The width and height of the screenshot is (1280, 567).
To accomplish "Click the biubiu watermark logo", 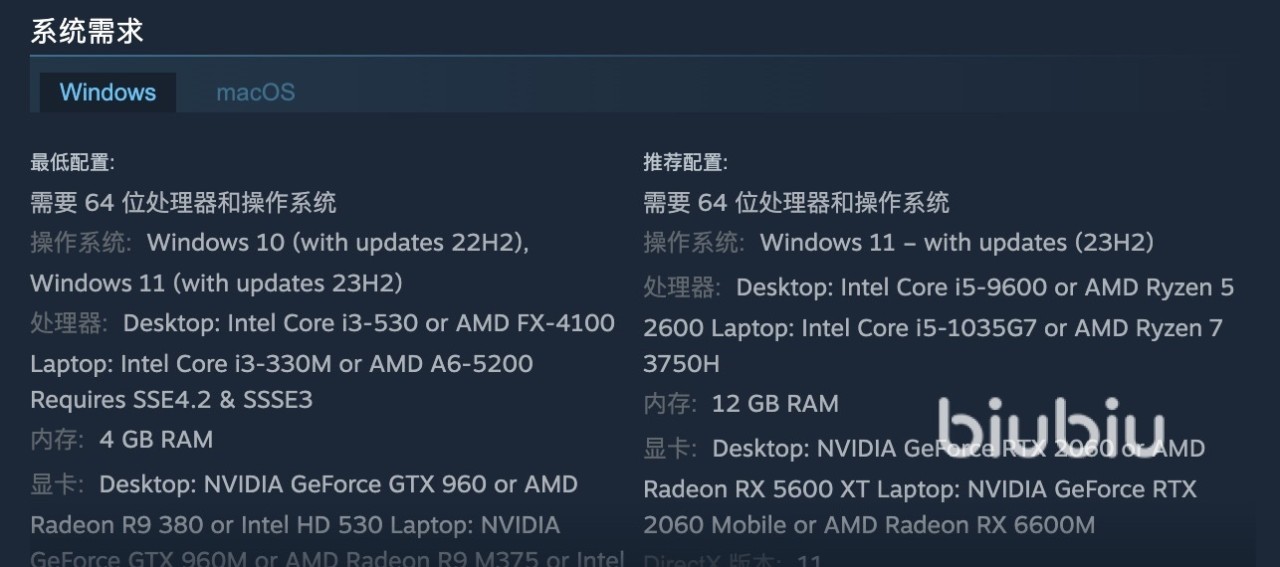I will pos(1050,425).
